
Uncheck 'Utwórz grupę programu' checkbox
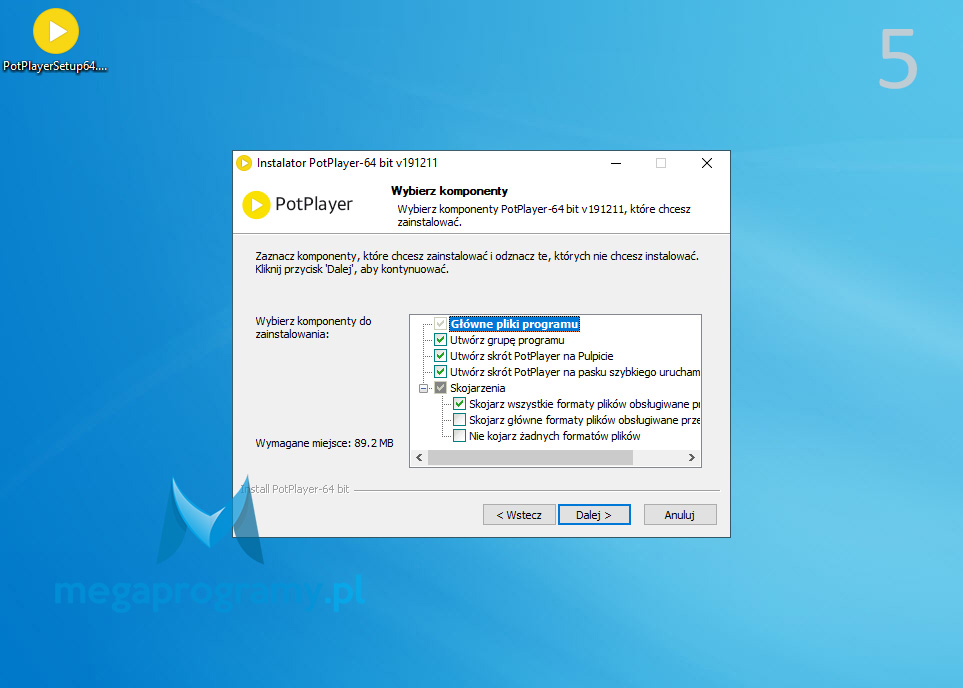(x=440, y=340)
